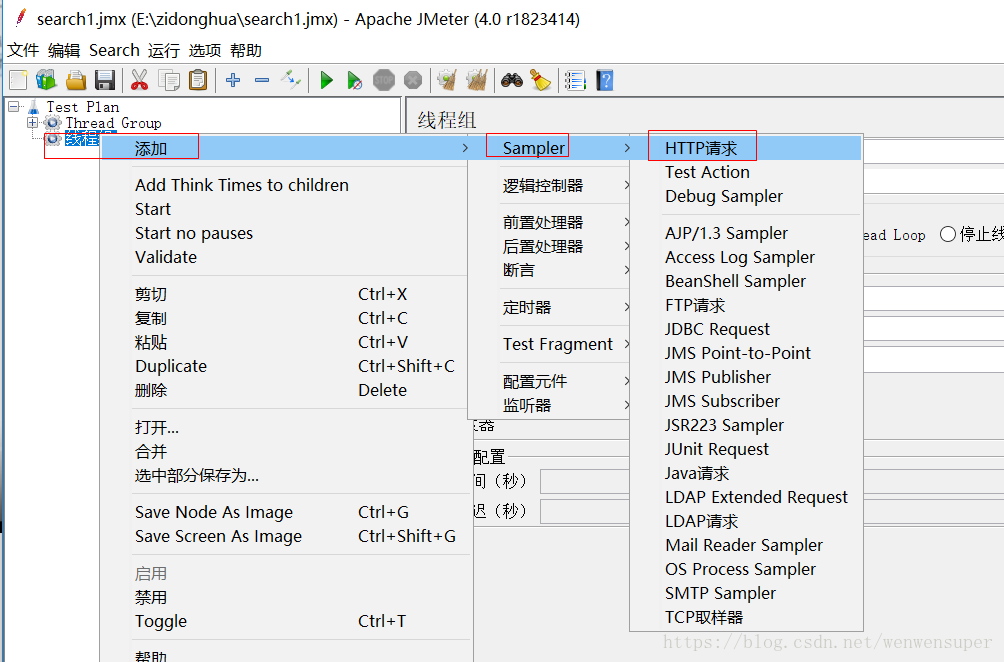Image resolution: width=1004 pixels, height=662 pixels.
Task: Select the 停止线程 radio button
Action: 948,234
